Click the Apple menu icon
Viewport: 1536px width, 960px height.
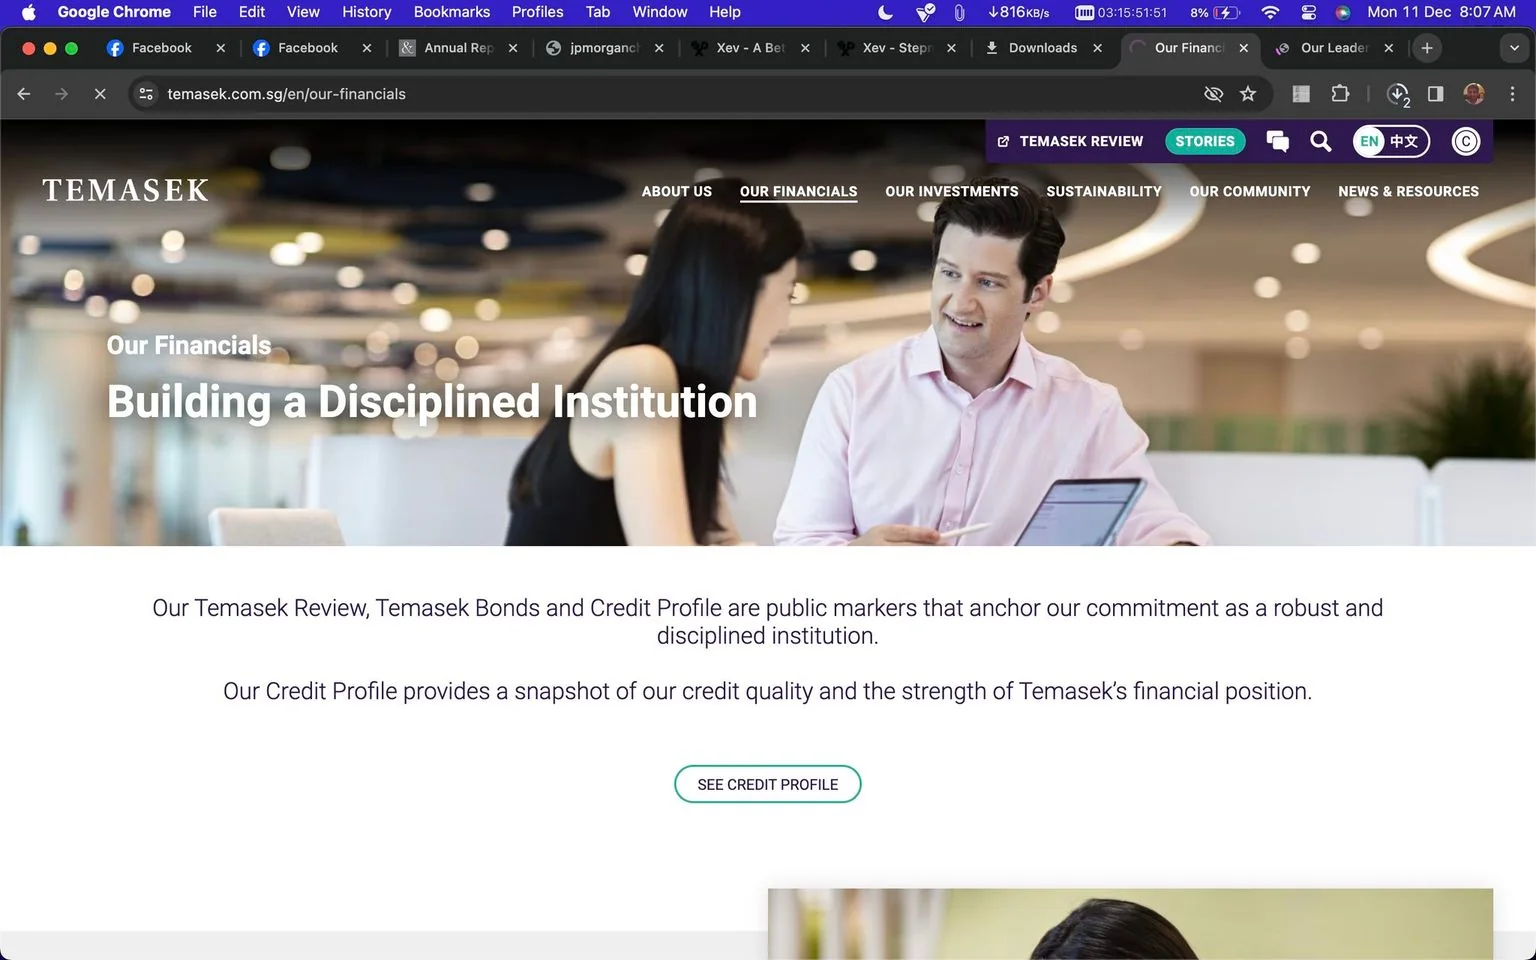pyautogui.click(x=28, y=12)
